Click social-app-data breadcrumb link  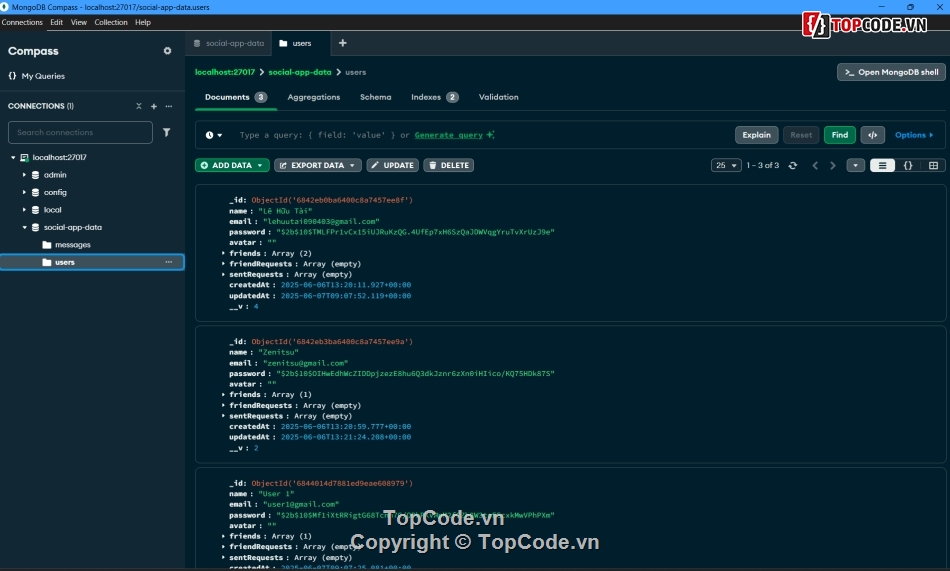pyautogui.click(x=300, y=72)
